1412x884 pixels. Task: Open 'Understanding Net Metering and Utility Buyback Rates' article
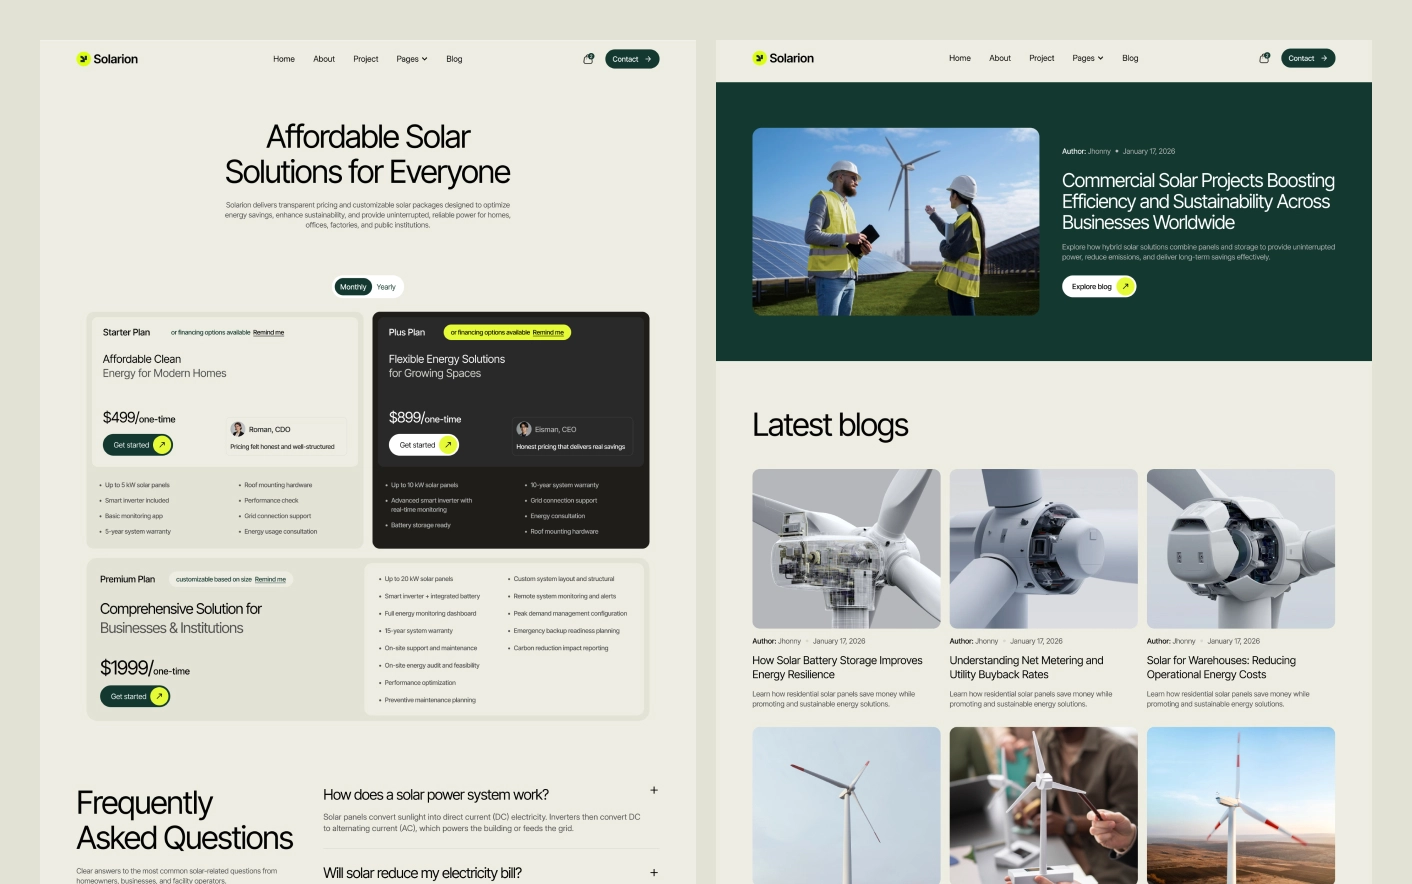(1026, 667)
